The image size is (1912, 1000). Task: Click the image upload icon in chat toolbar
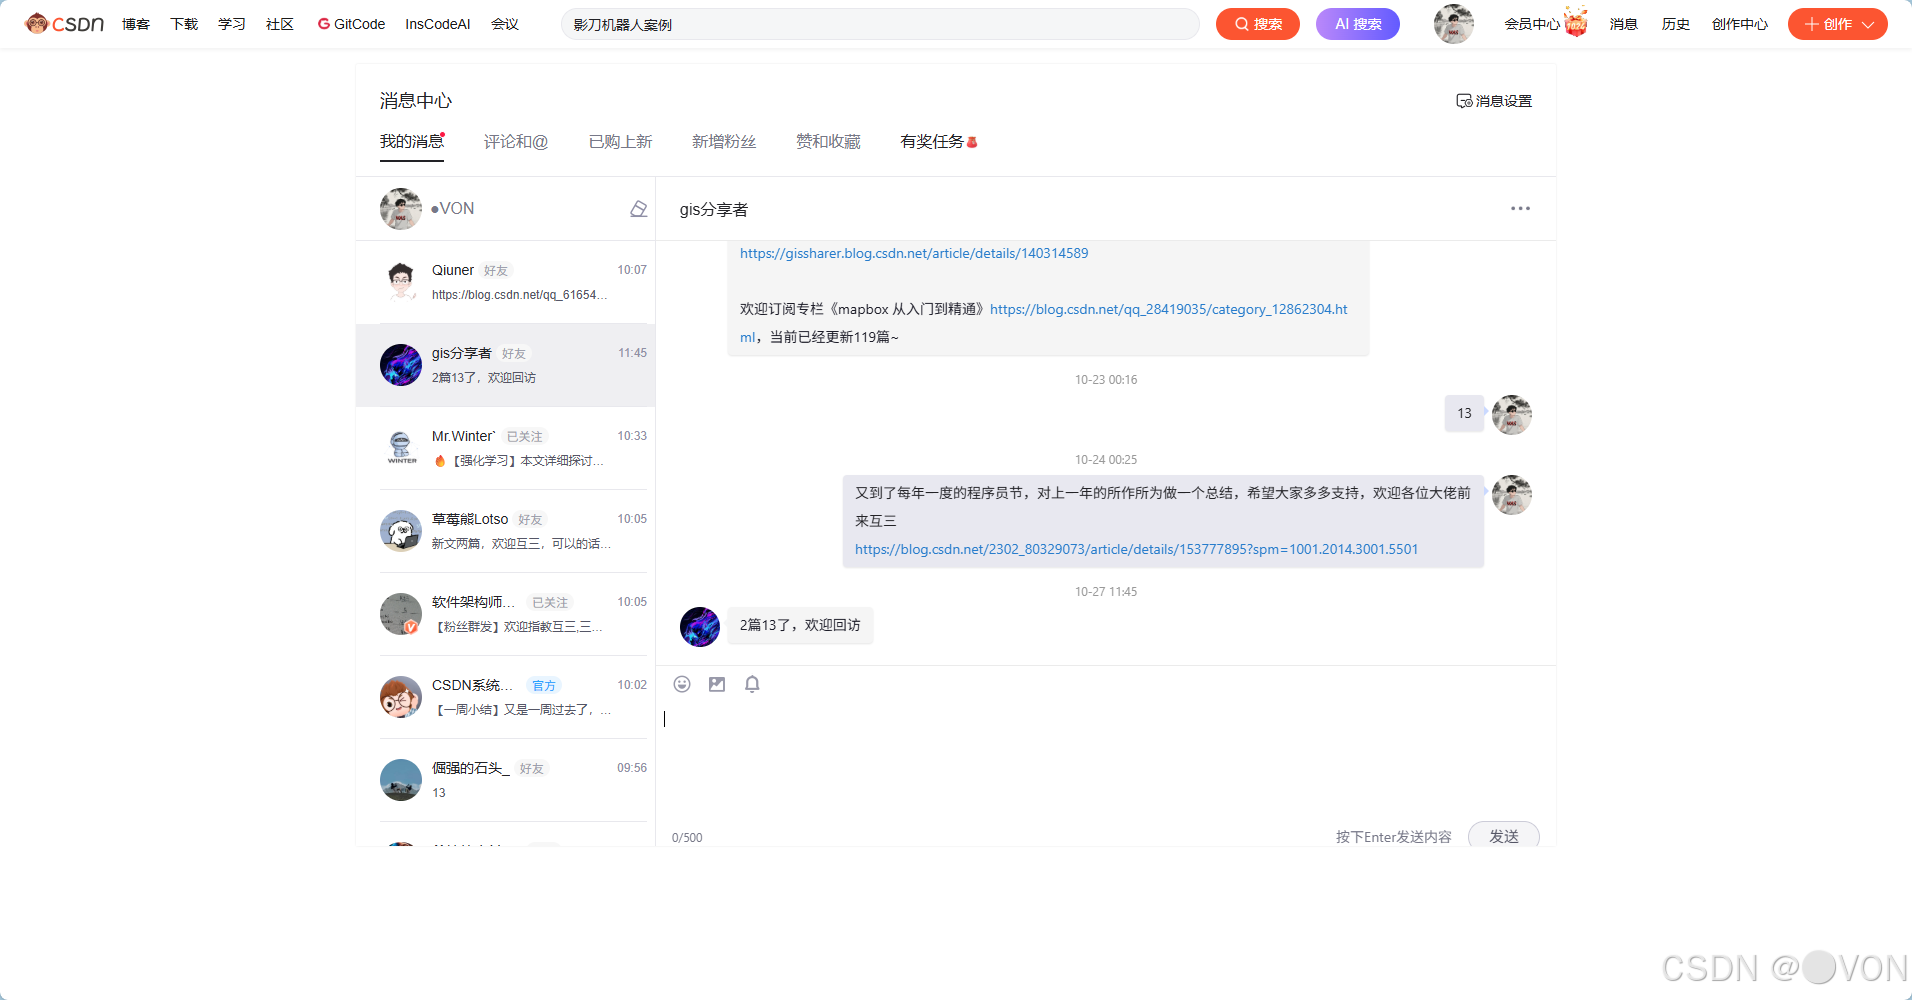click(717, 684)
